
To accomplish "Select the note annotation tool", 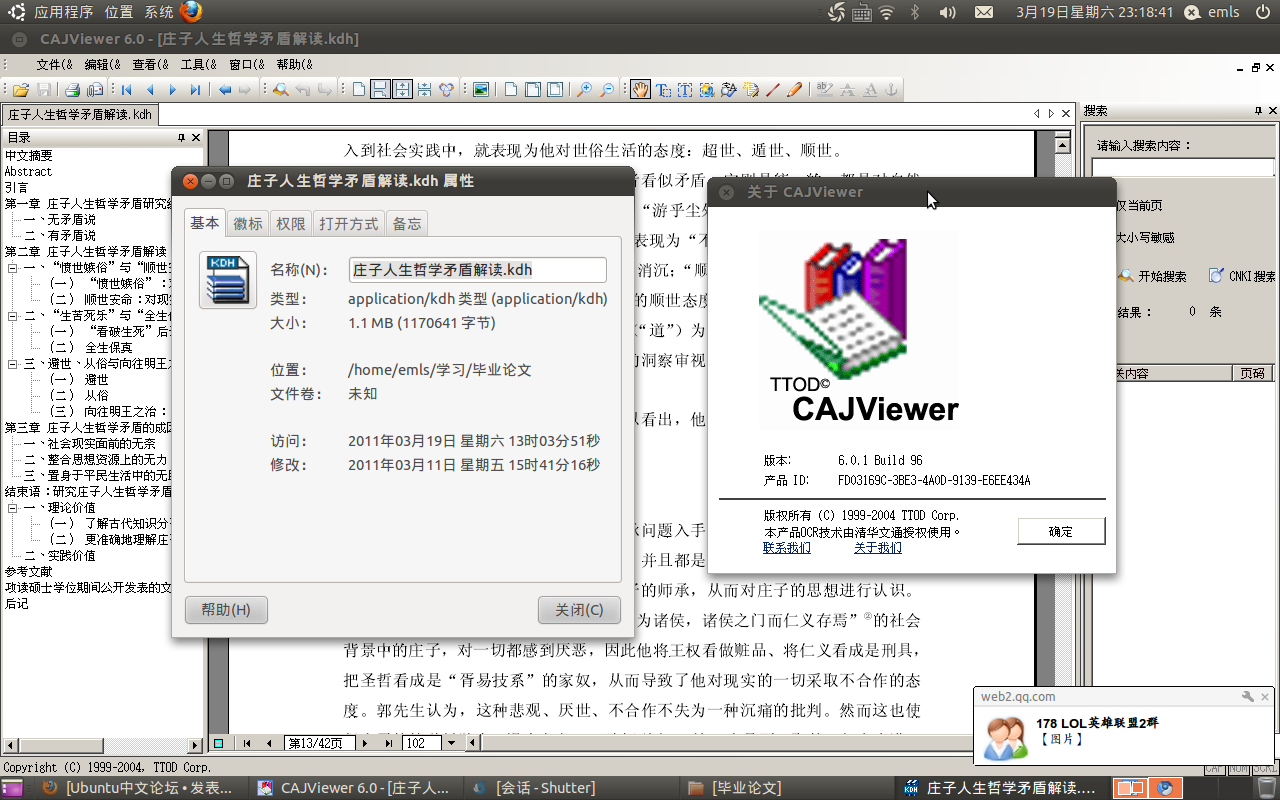I will tap(751, 89).
